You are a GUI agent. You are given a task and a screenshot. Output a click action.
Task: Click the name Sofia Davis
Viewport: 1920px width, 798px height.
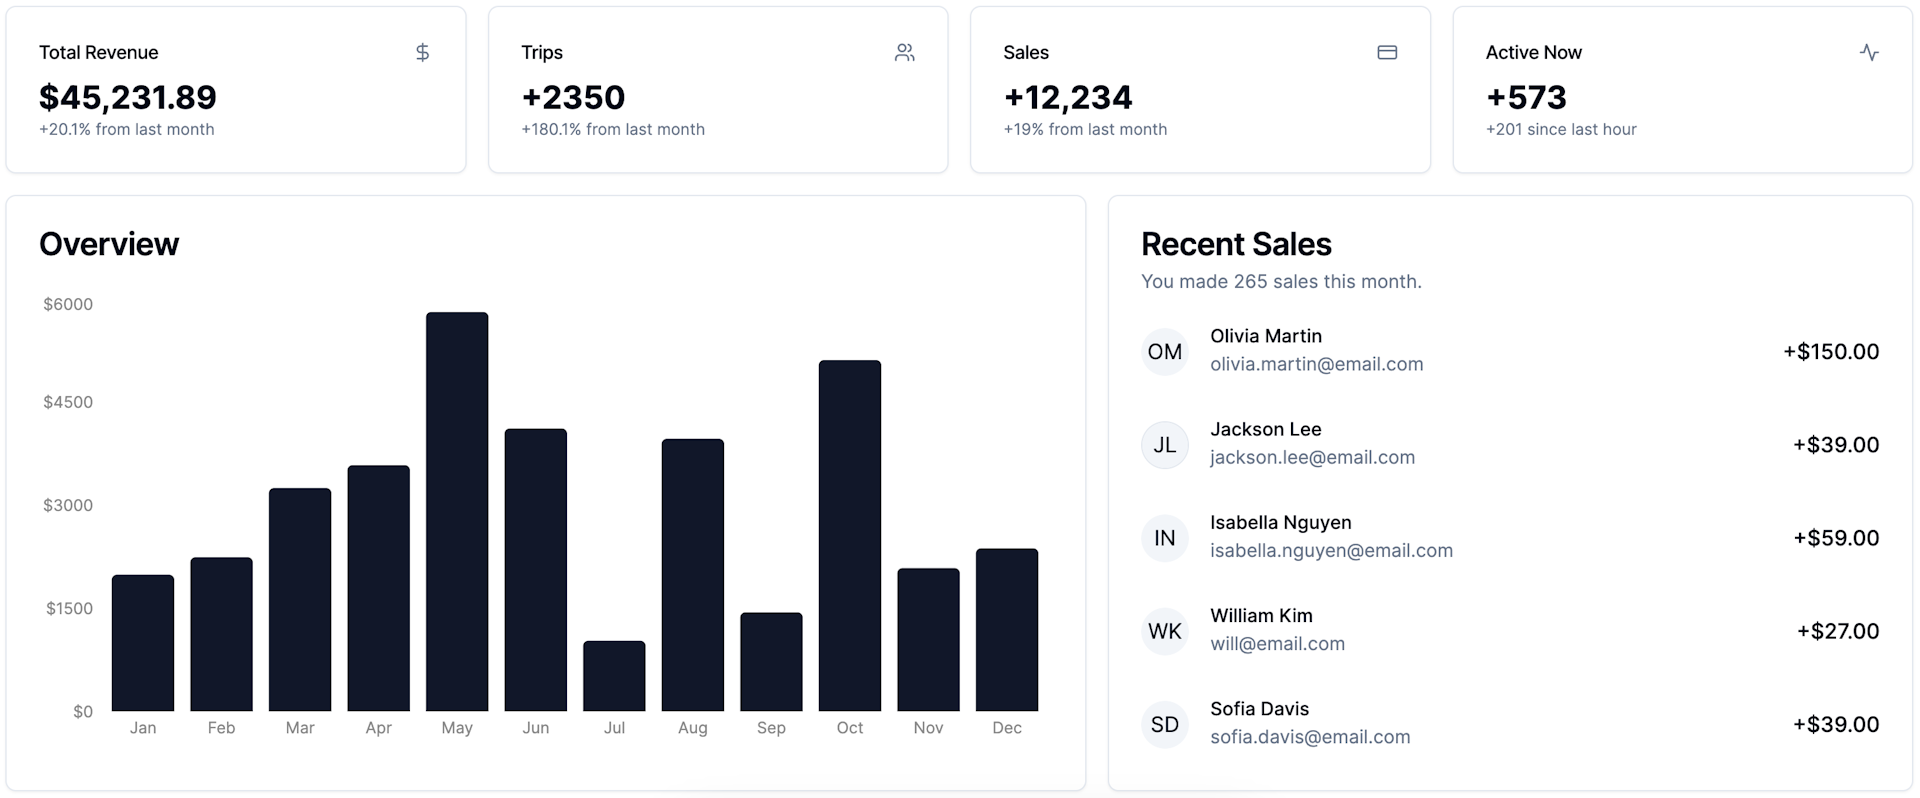click(1259, 708)
